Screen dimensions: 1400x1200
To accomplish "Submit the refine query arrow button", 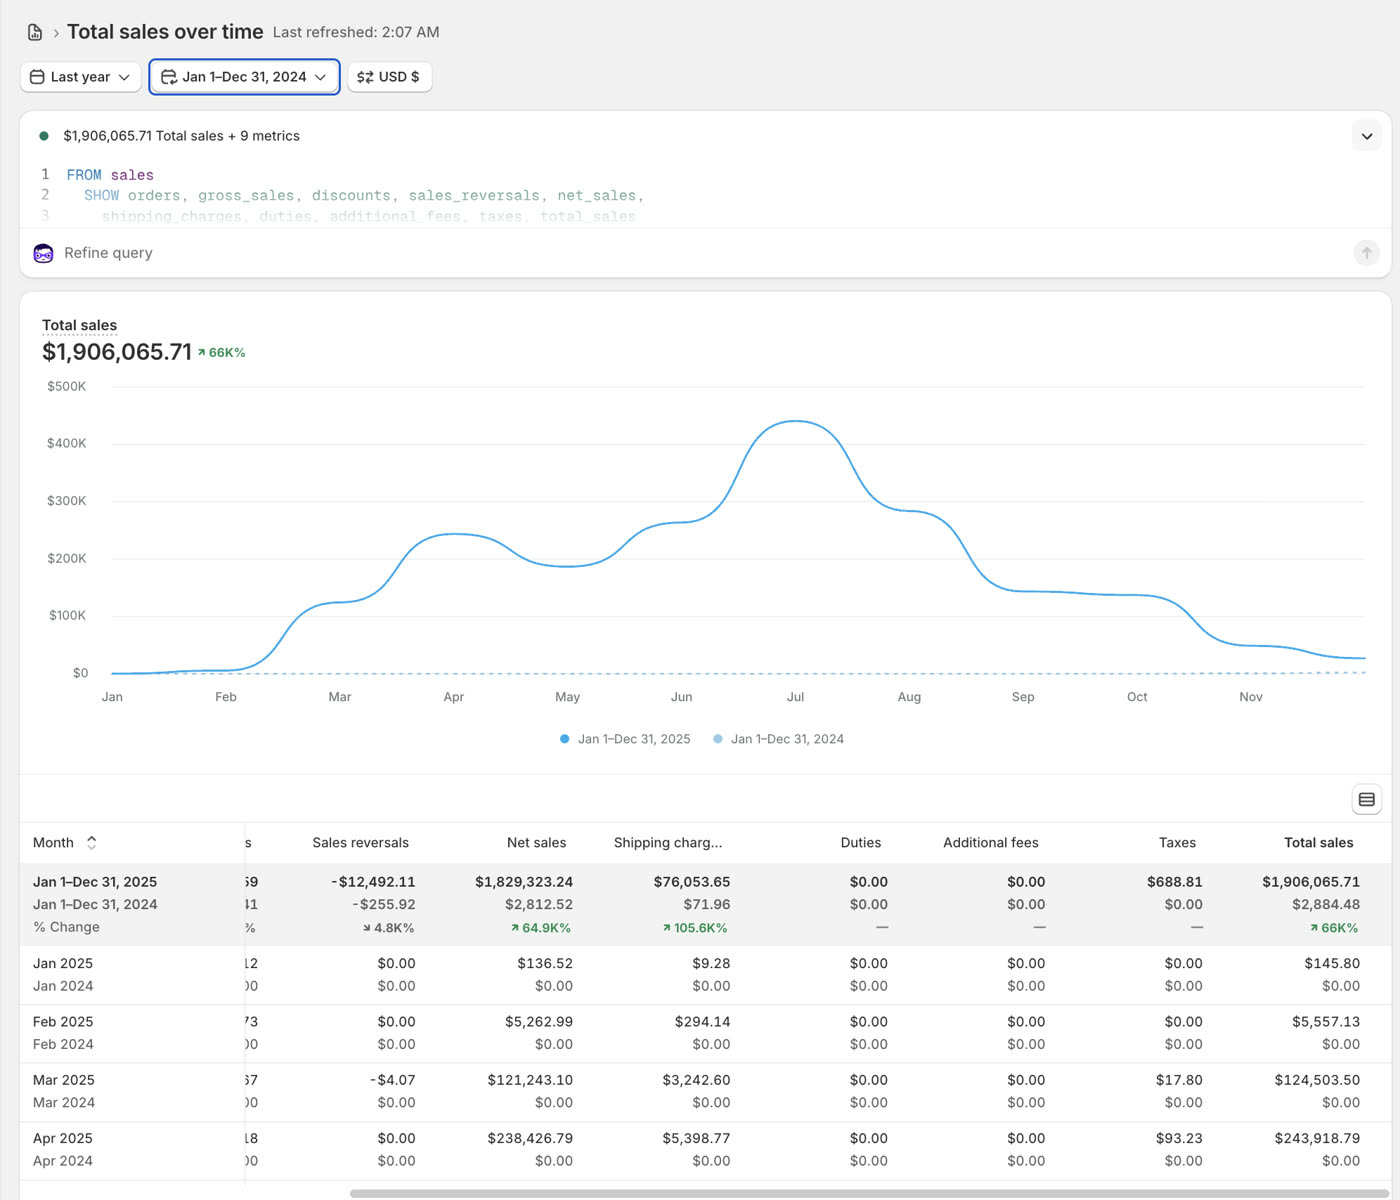I will (x=1367, y=253).
